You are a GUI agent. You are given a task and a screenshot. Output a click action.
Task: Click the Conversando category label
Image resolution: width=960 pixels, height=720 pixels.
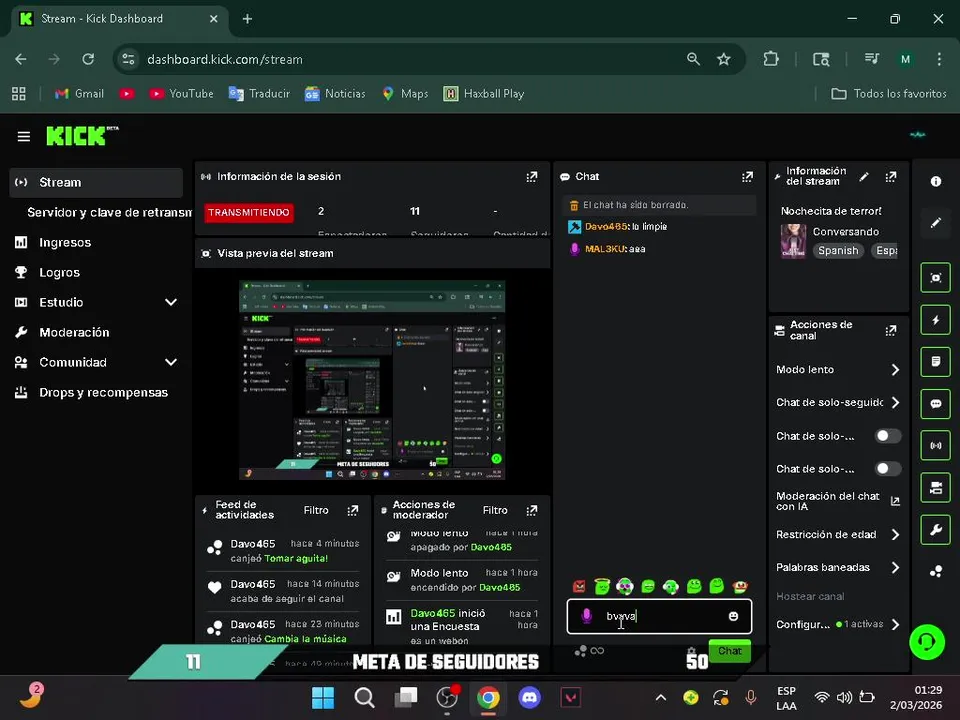[x=846, y=232]
